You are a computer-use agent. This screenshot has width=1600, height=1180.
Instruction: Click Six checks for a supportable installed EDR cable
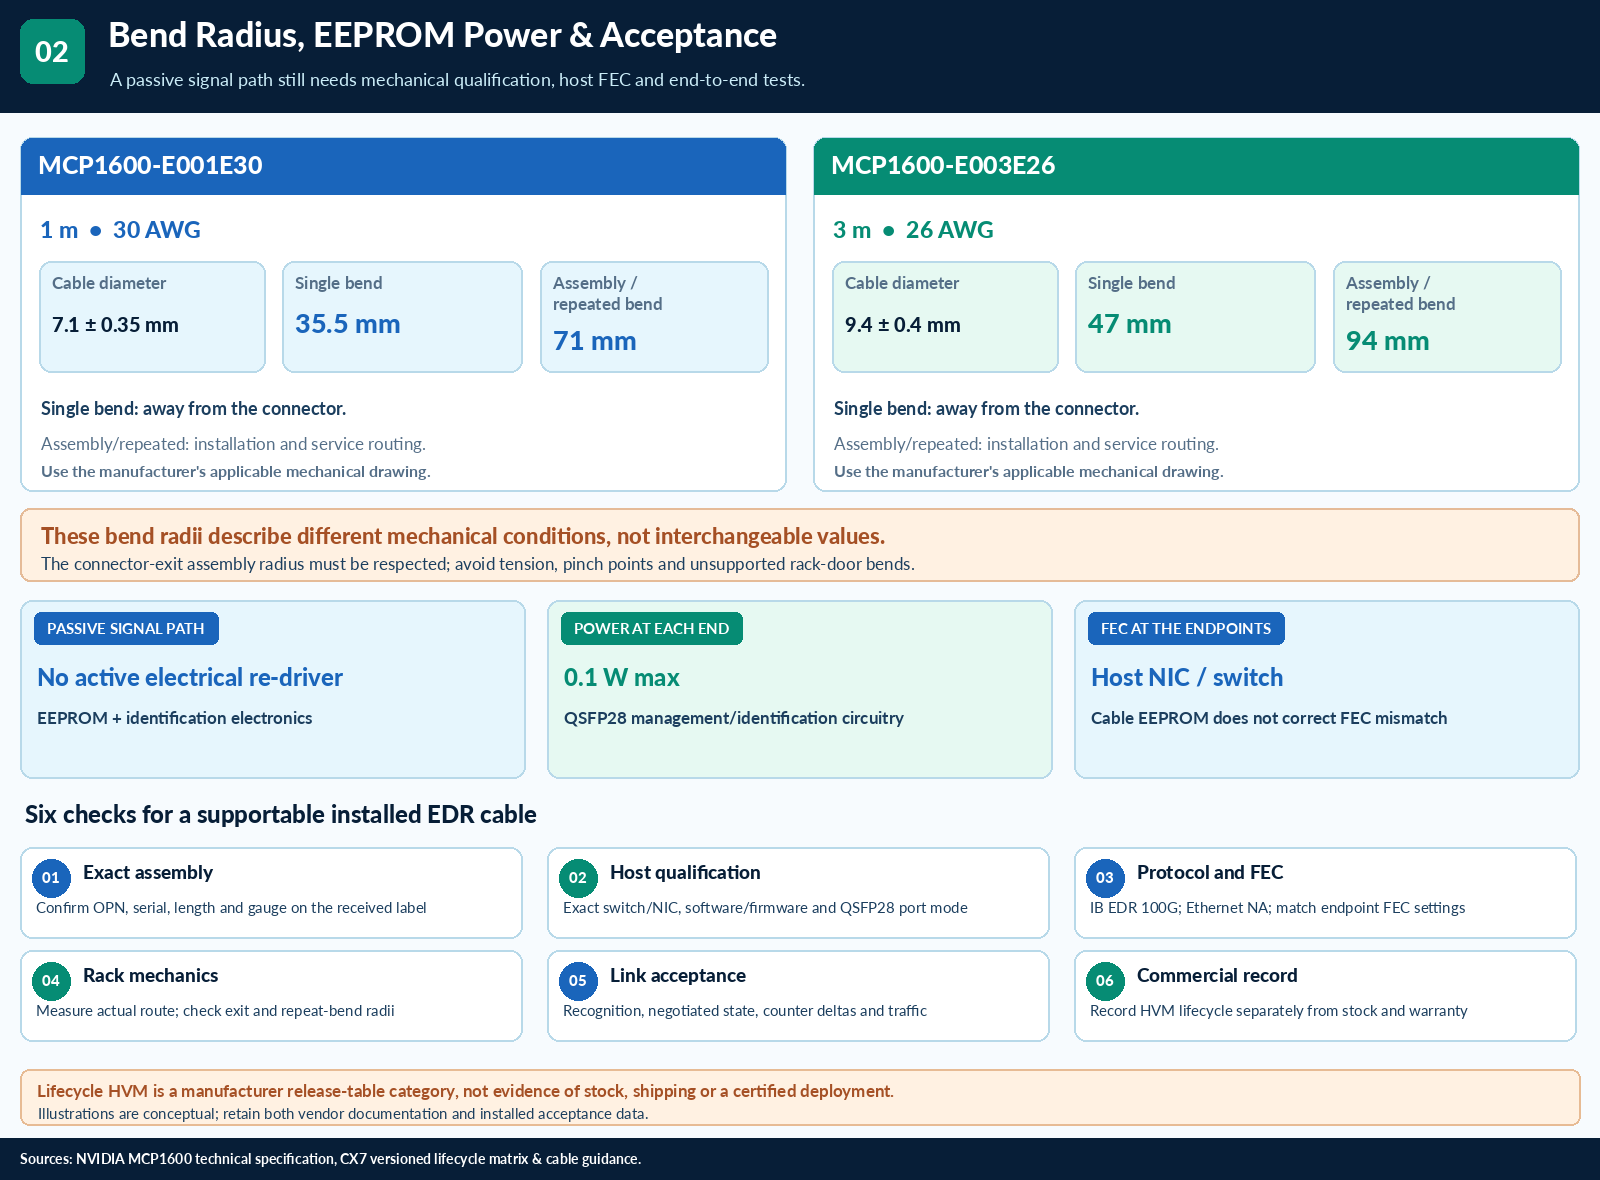coord(281,815)
